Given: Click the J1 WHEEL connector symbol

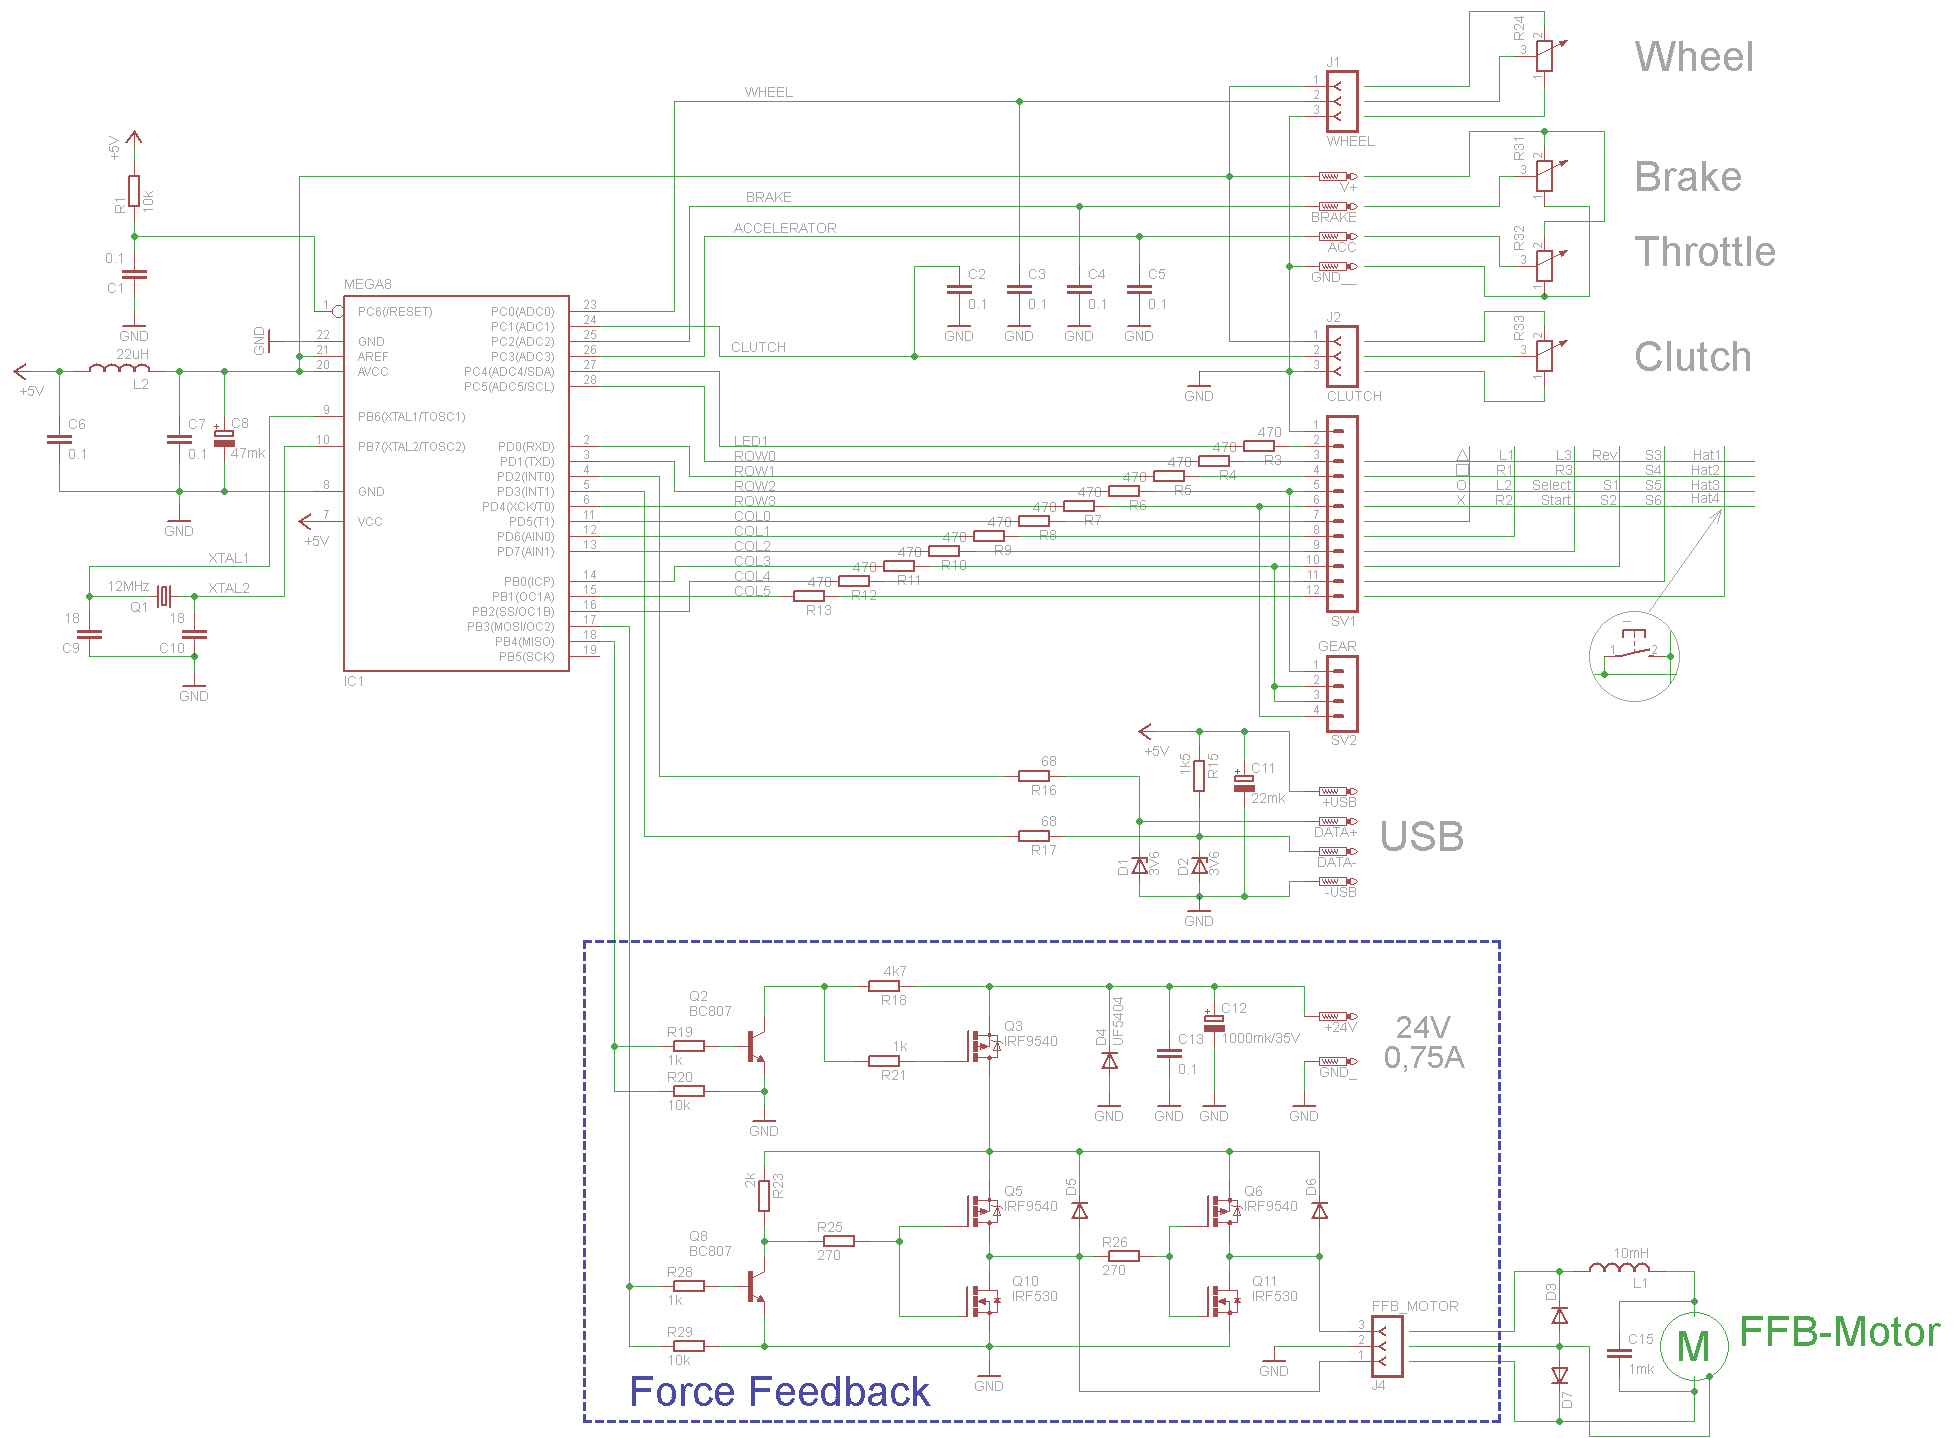Looking at the screenshot, I should pyautogui.click(x=1342, y=101).
